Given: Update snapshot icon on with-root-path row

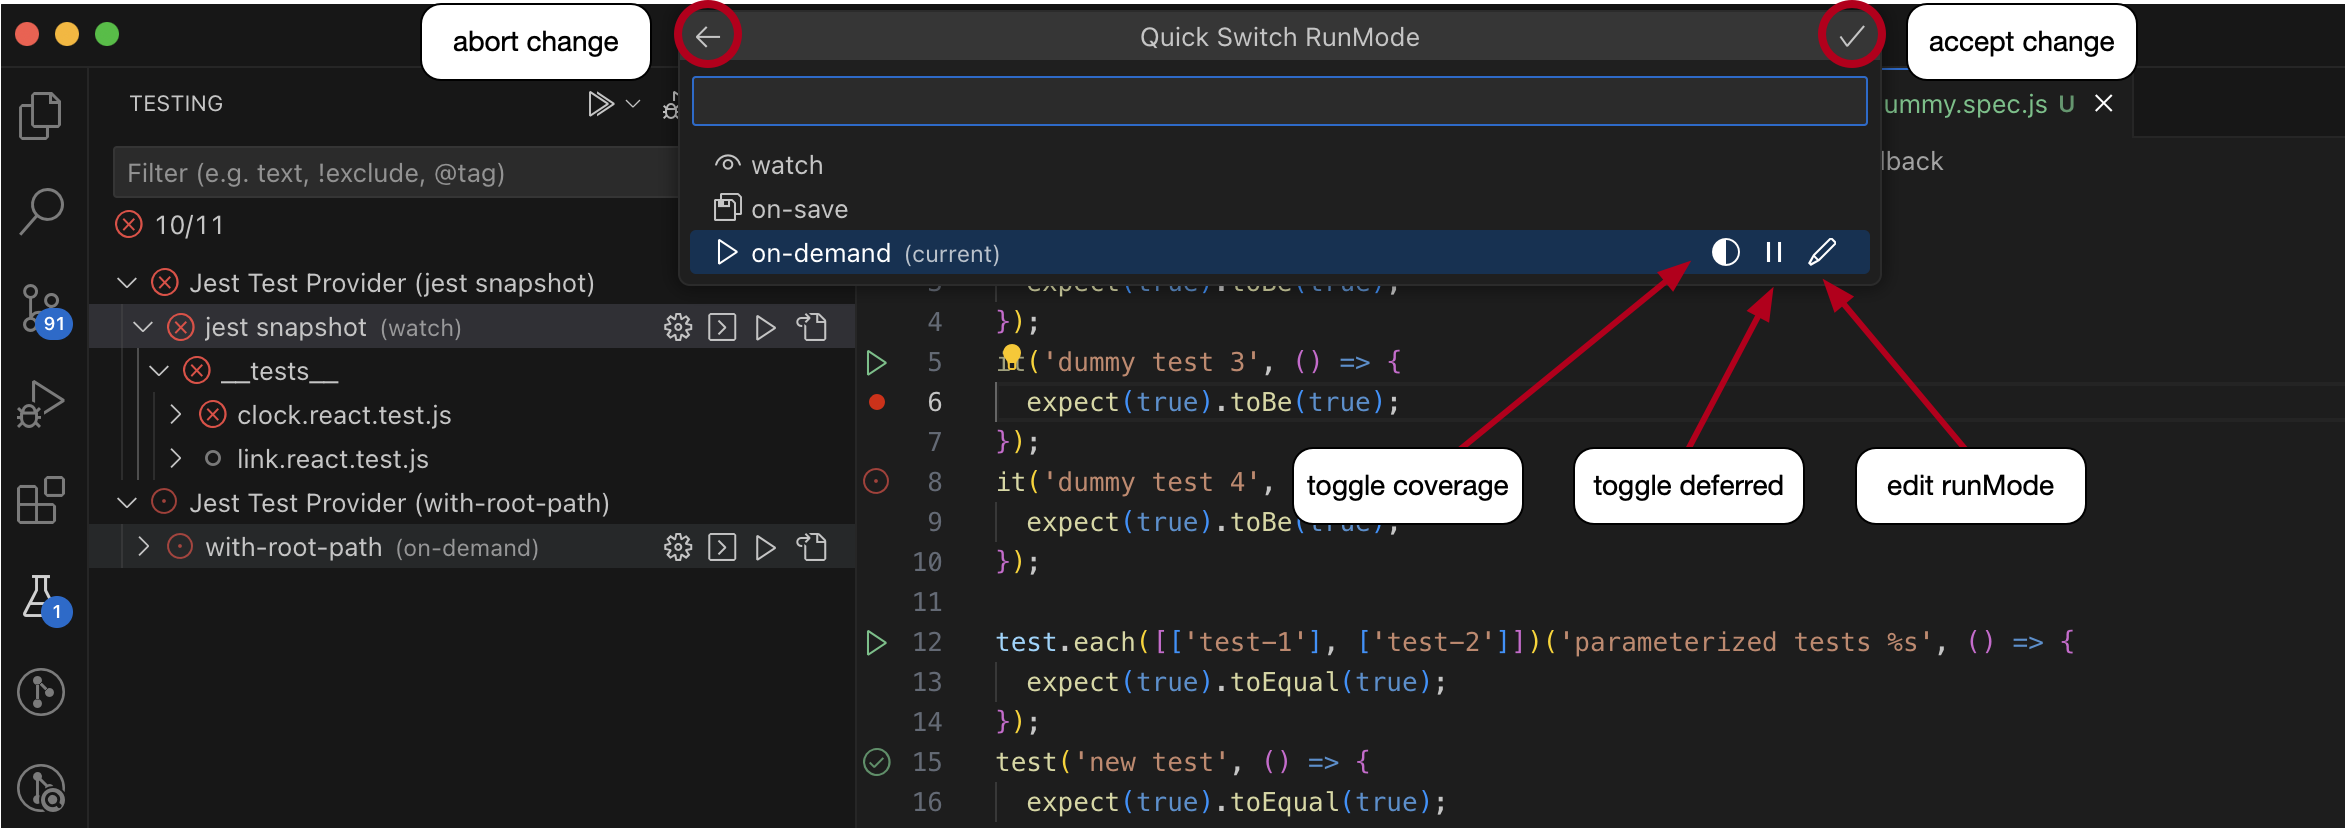Looking at the screenshot, I should coord(811,547).
